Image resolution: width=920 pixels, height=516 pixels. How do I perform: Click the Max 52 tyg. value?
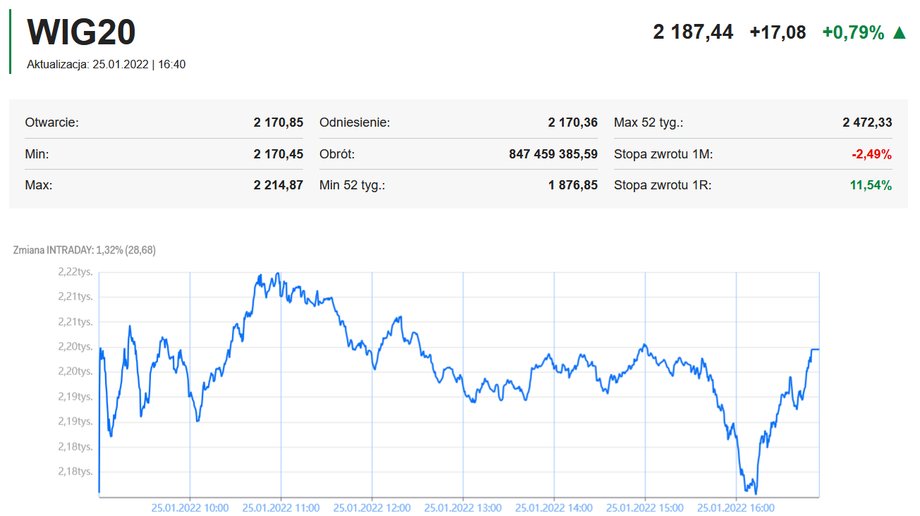[867, 123]
